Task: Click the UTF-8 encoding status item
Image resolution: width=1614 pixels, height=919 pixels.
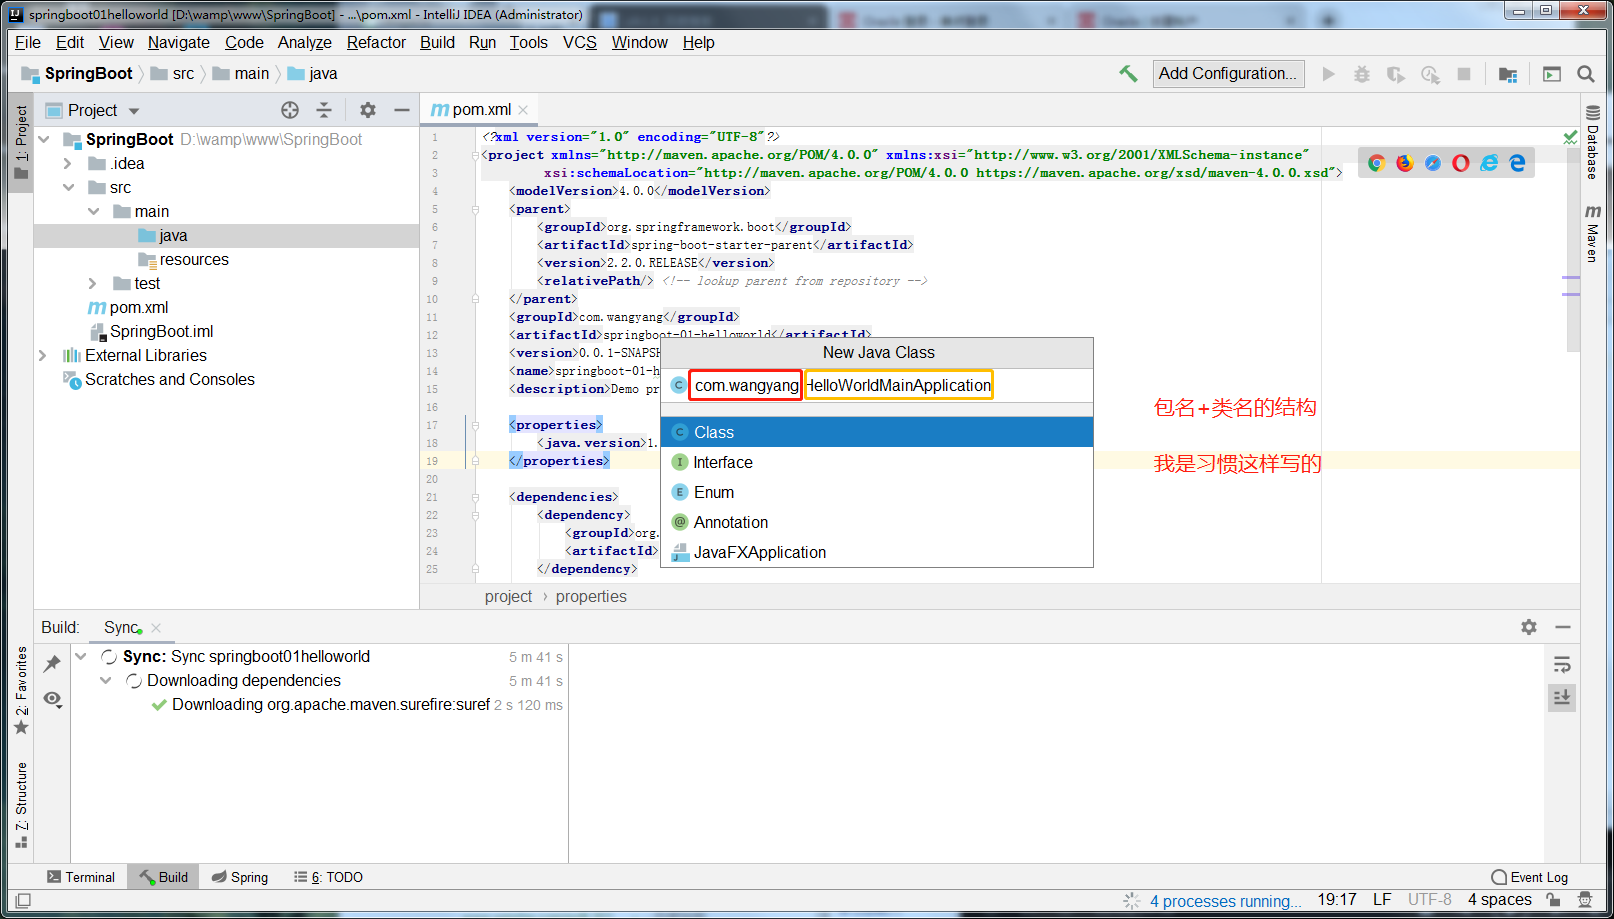Action: (x=1429, y=900)
